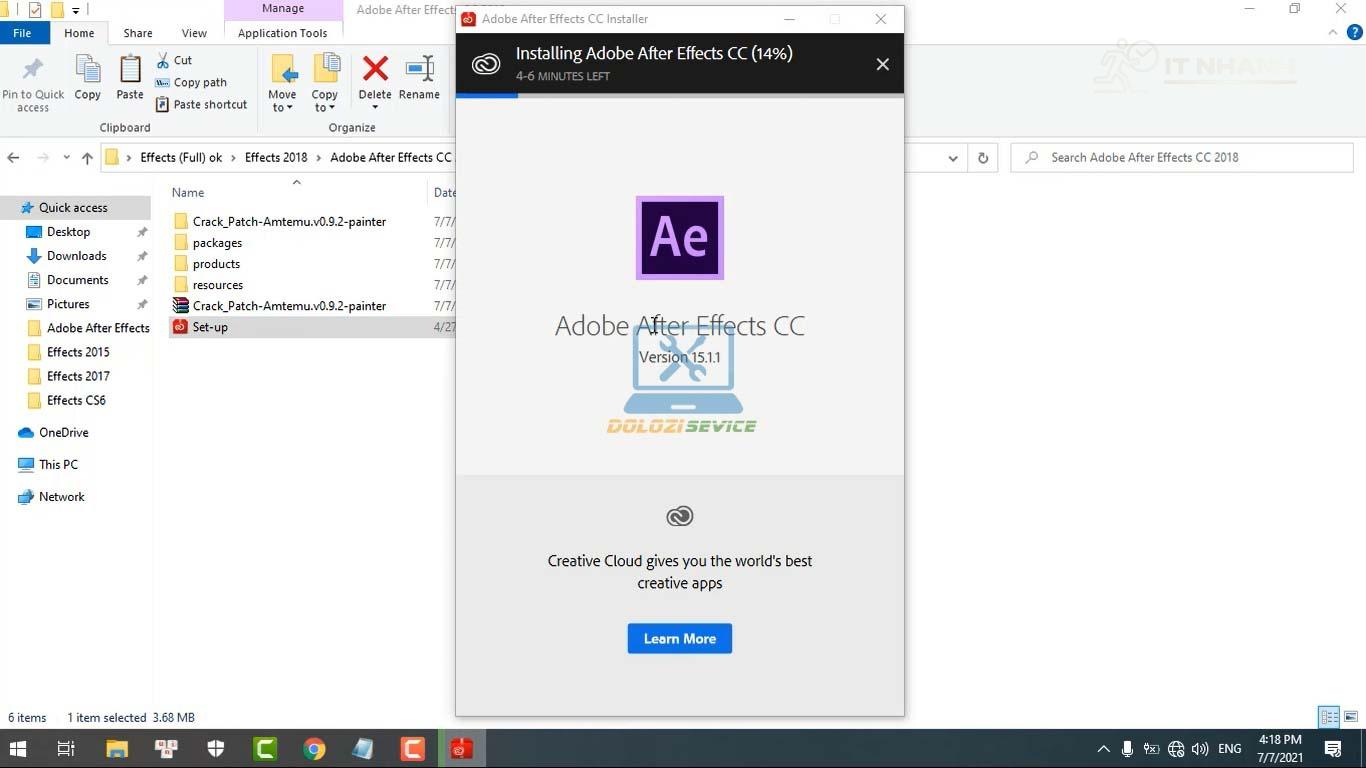
Task: Switch to the Home ribbon tab
Action: point(79,33)
